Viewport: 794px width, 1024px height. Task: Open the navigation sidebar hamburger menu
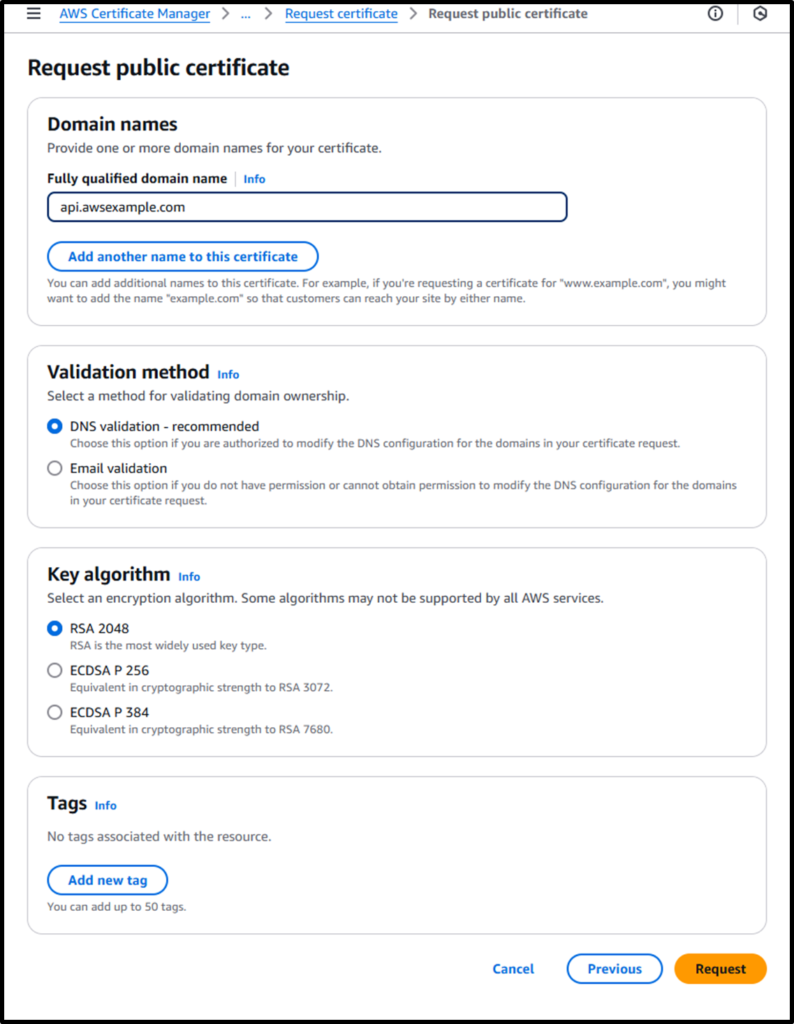[x=33, y=13]
